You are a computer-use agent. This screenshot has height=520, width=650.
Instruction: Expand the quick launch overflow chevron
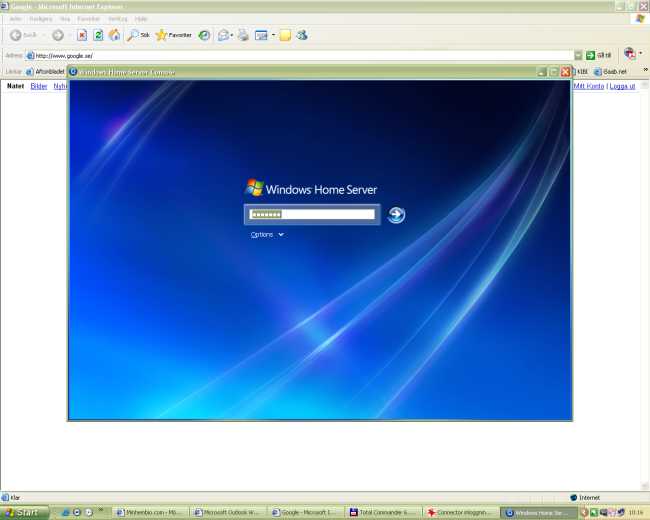coord(100,510)
